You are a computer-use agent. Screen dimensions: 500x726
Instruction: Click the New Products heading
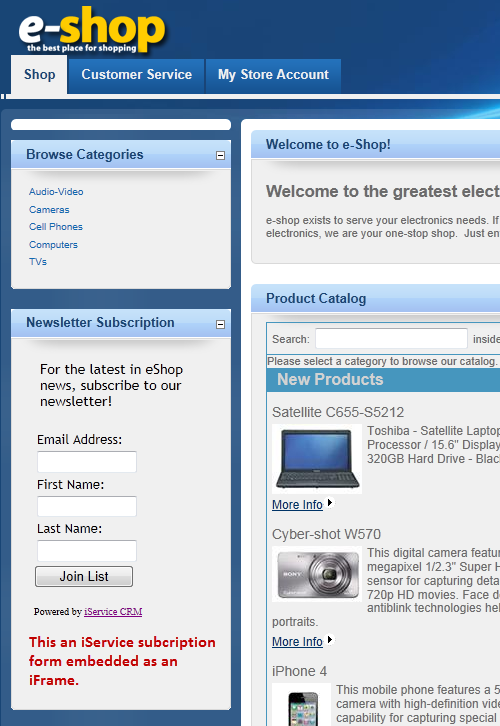click(x=330, y=380)
